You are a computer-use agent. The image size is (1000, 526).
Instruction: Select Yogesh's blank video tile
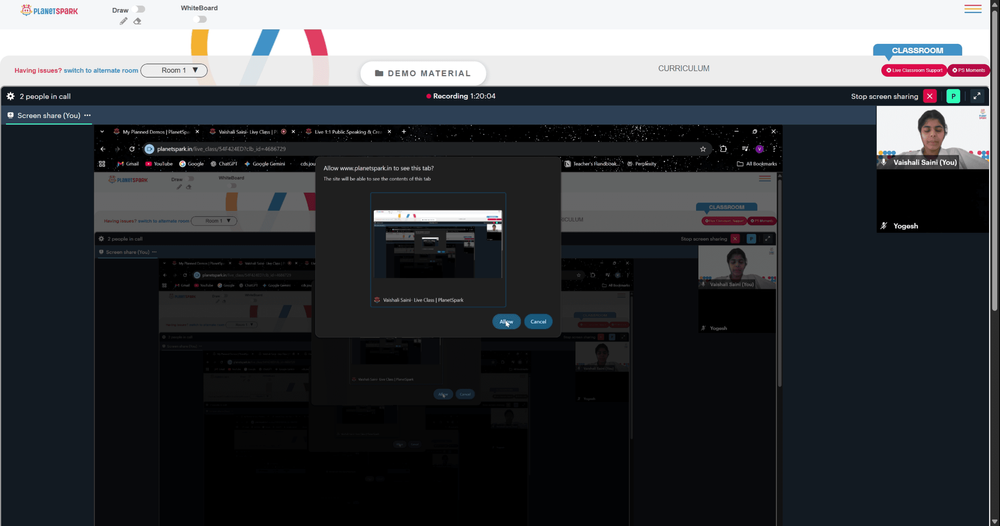932,201
